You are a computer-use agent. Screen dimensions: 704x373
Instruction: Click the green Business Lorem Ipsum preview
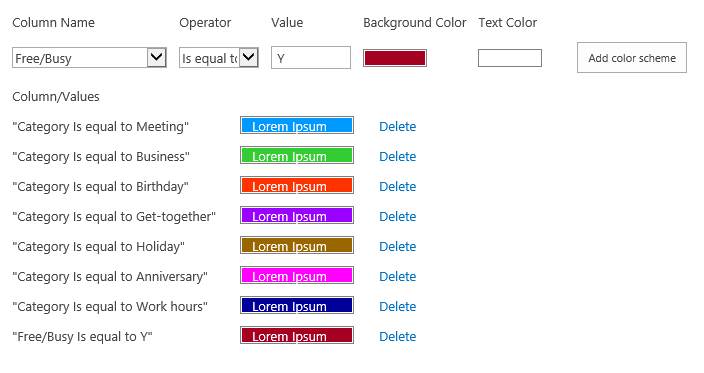(297, 155)
